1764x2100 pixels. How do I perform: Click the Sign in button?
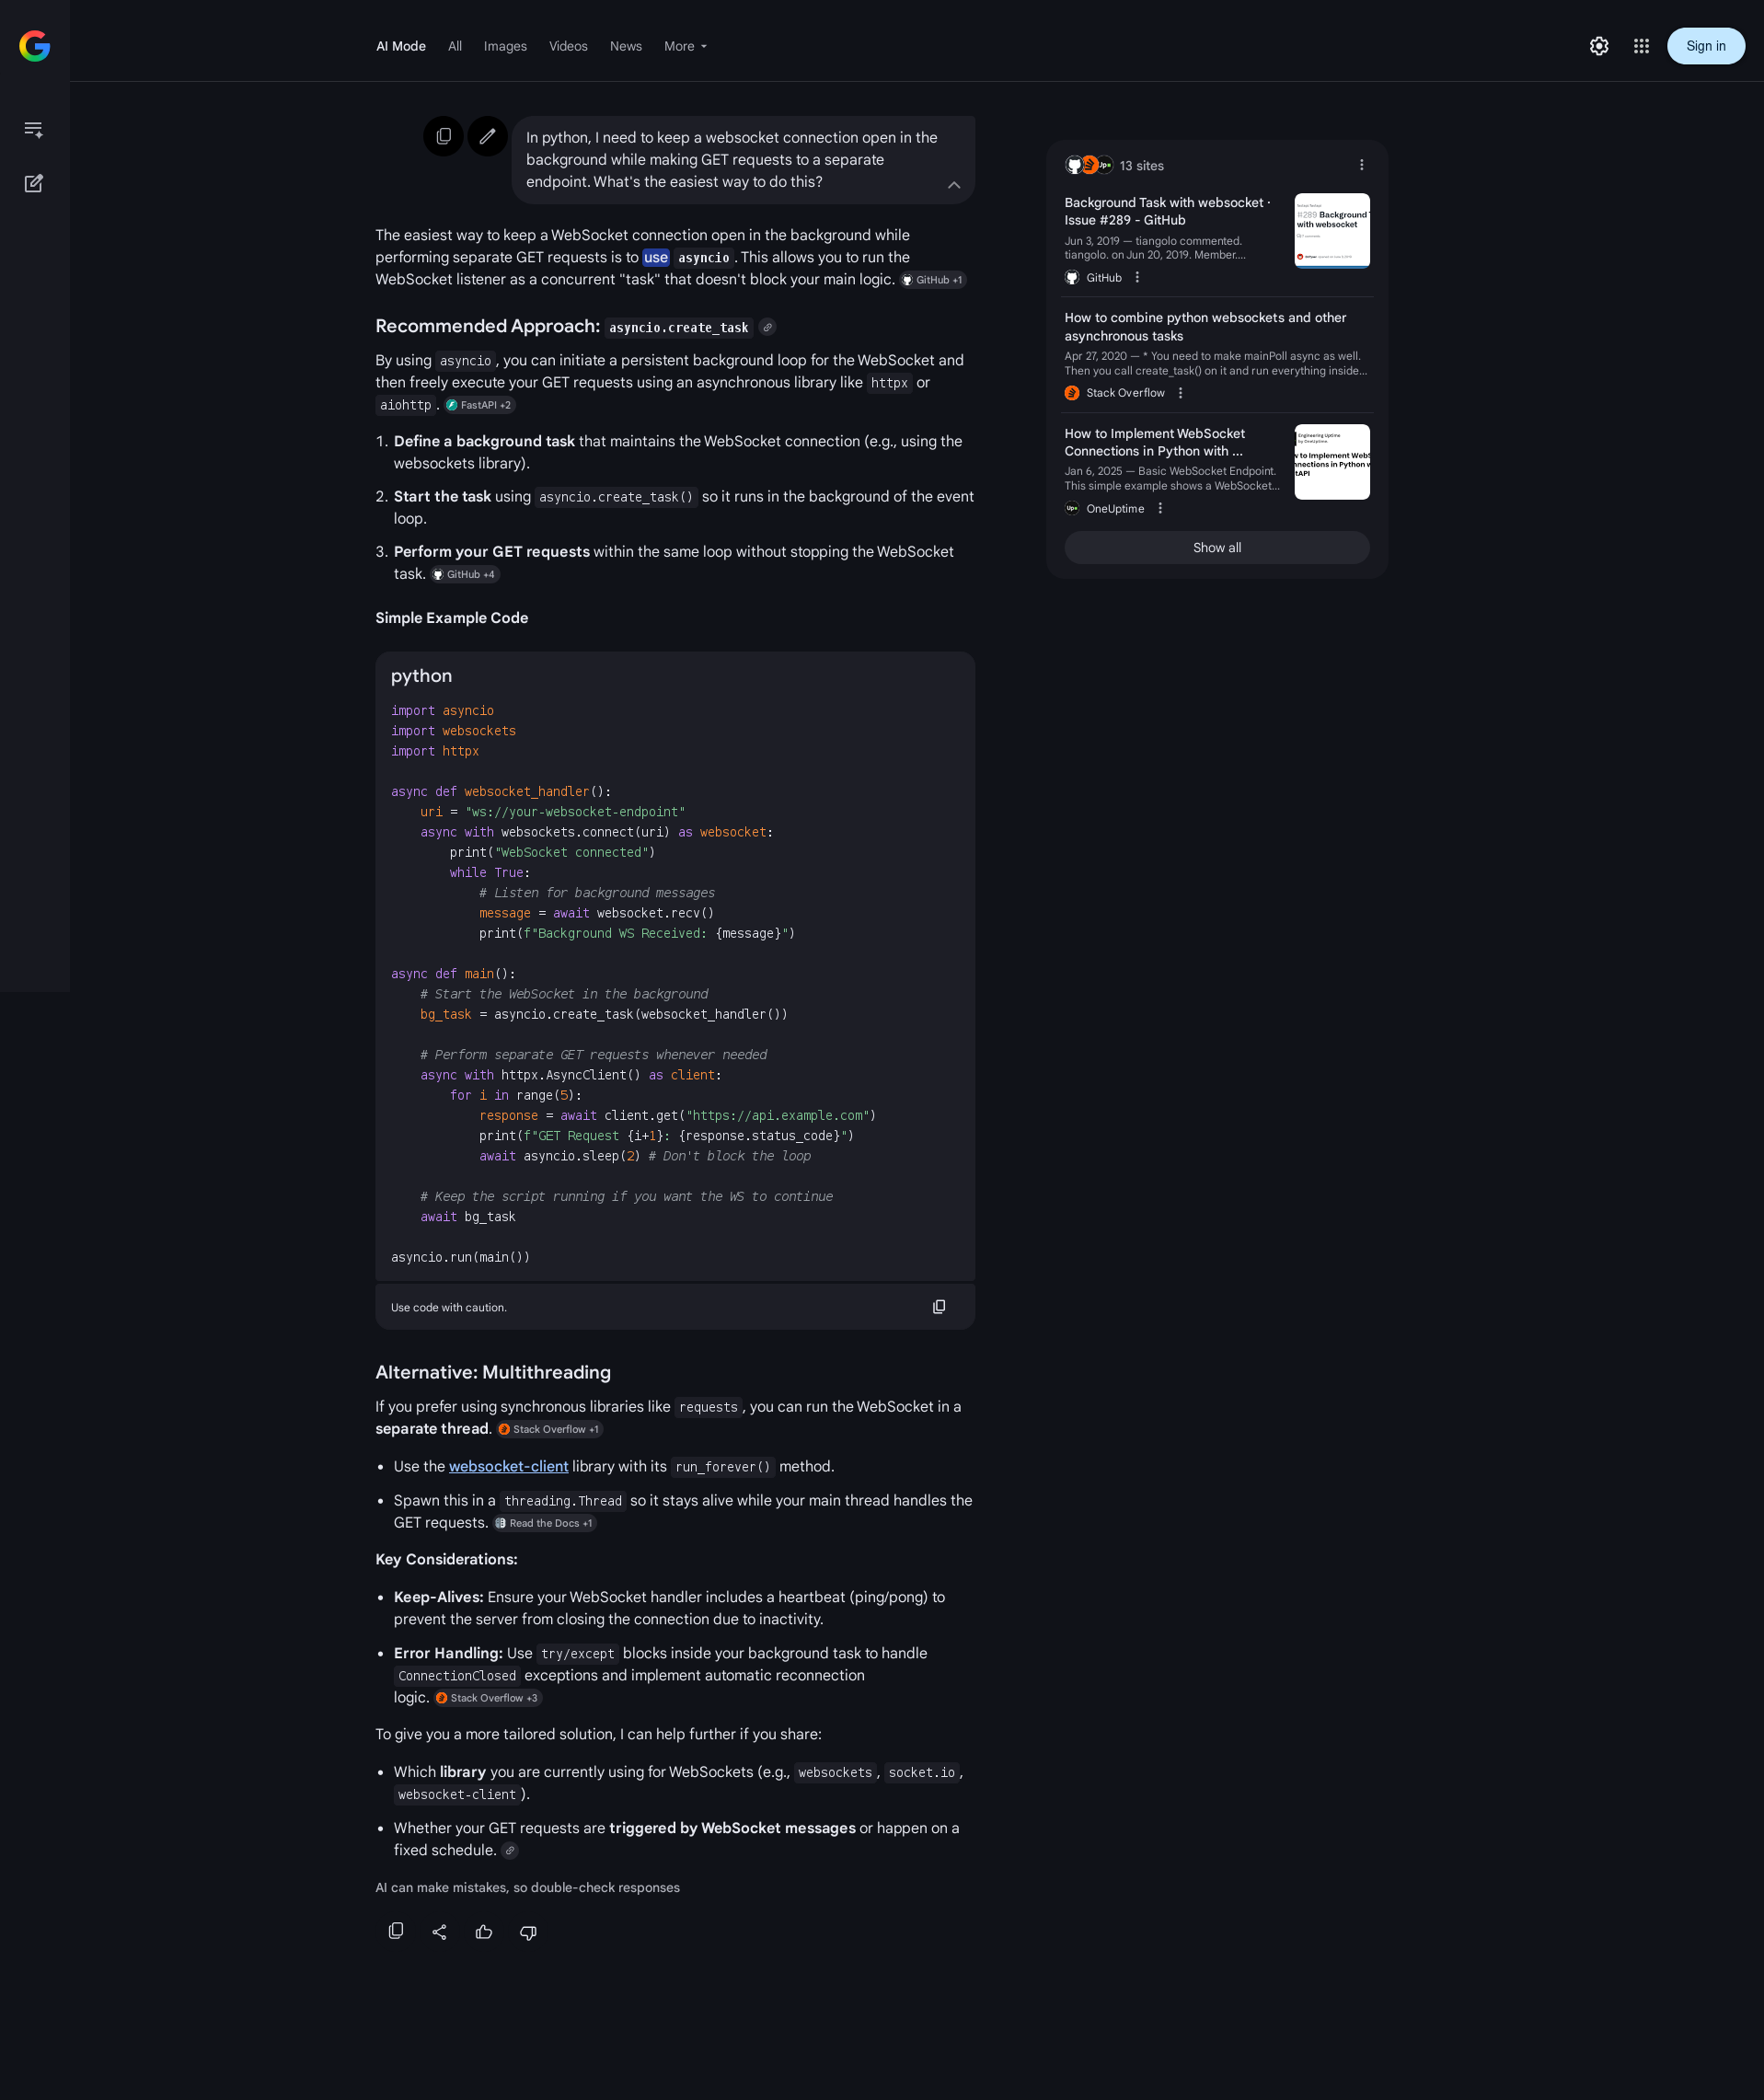tap(1705, 46)
